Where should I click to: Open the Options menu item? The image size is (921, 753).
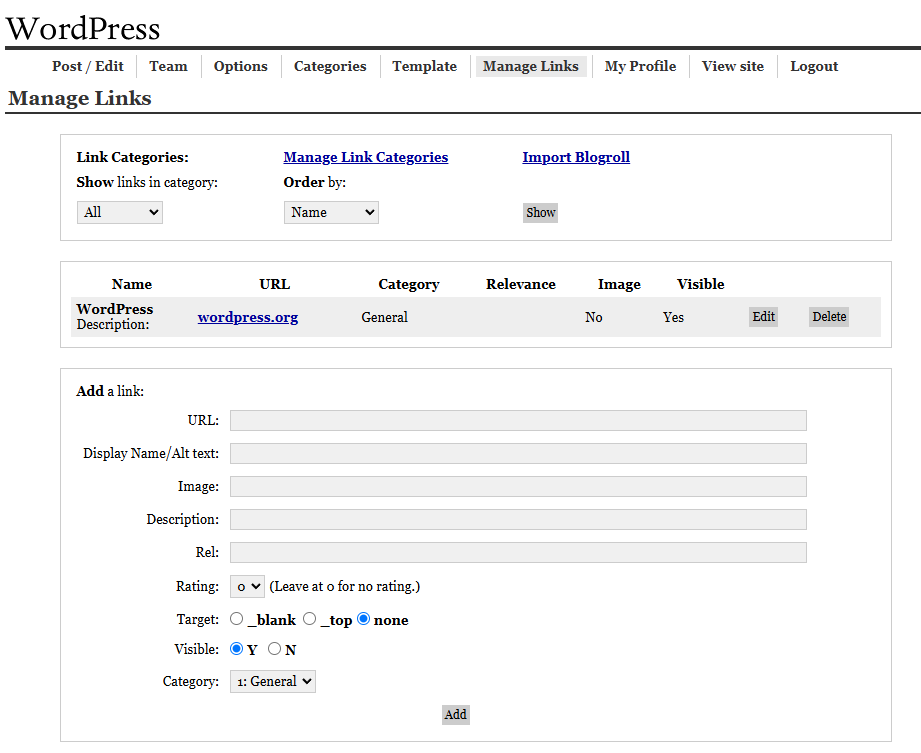pyautogui.click(x=241, y=66)
